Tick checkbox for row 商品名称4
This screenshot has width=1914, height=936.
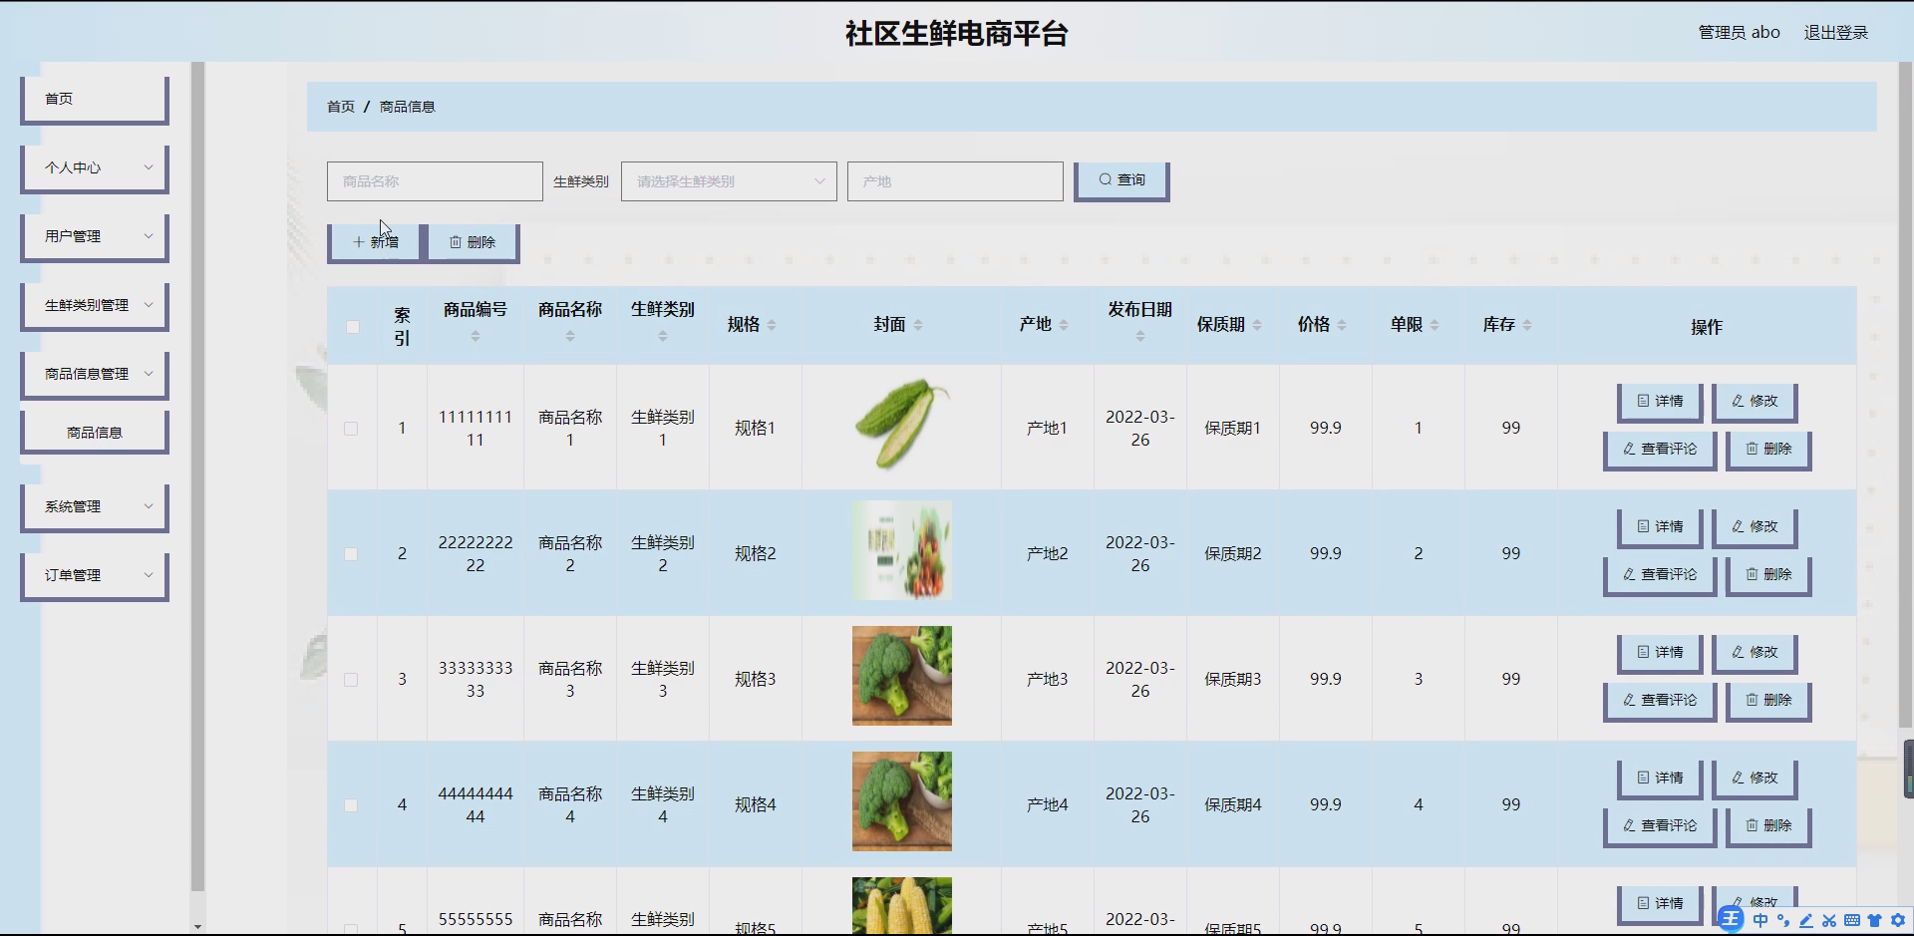351,805
